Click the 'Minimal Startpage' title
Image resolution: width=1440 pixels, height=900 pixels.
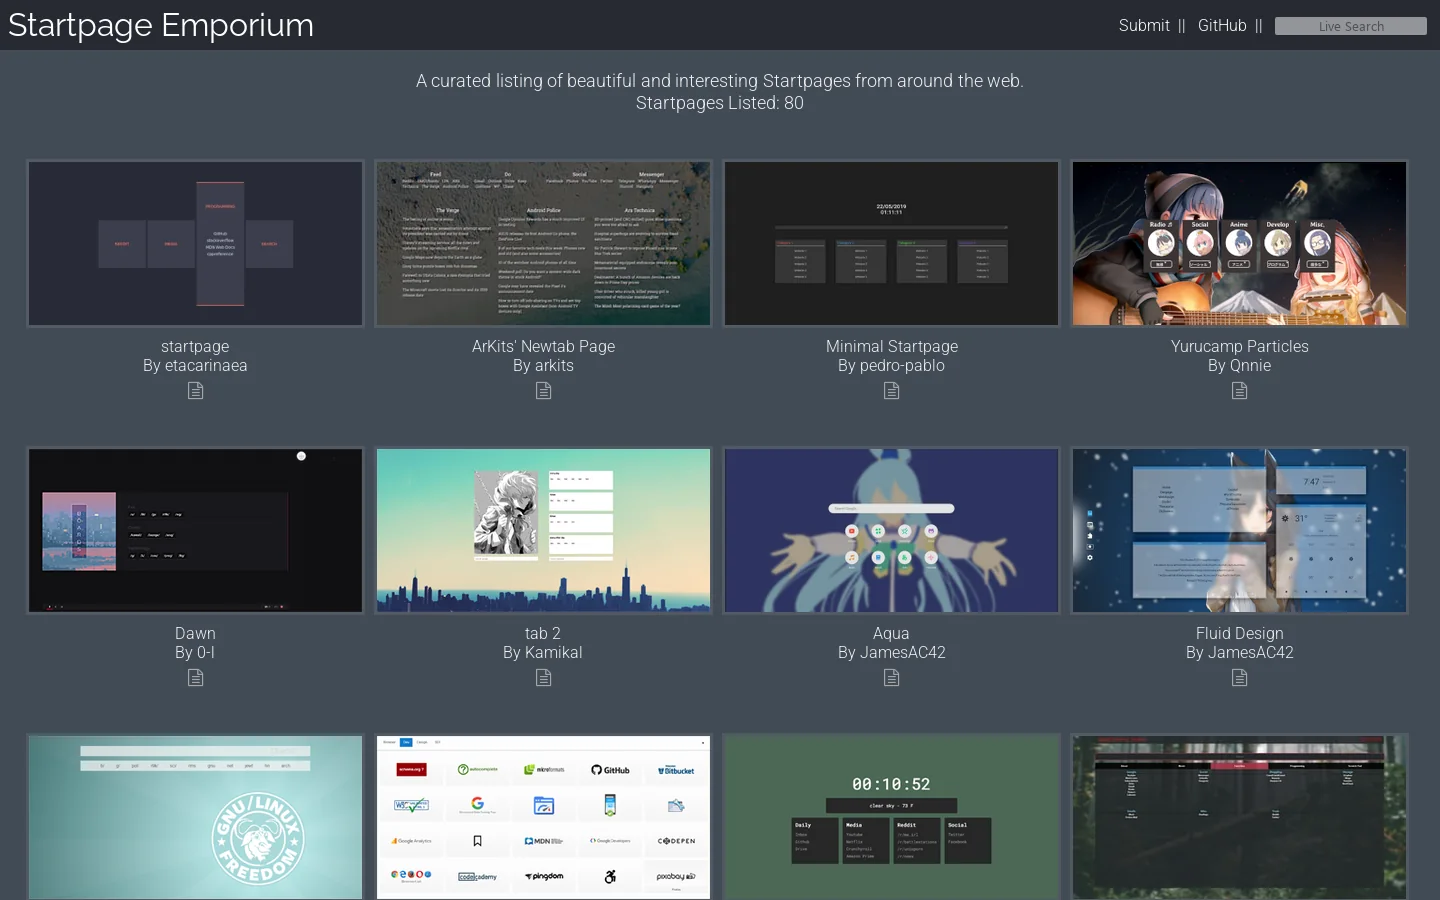892,346
